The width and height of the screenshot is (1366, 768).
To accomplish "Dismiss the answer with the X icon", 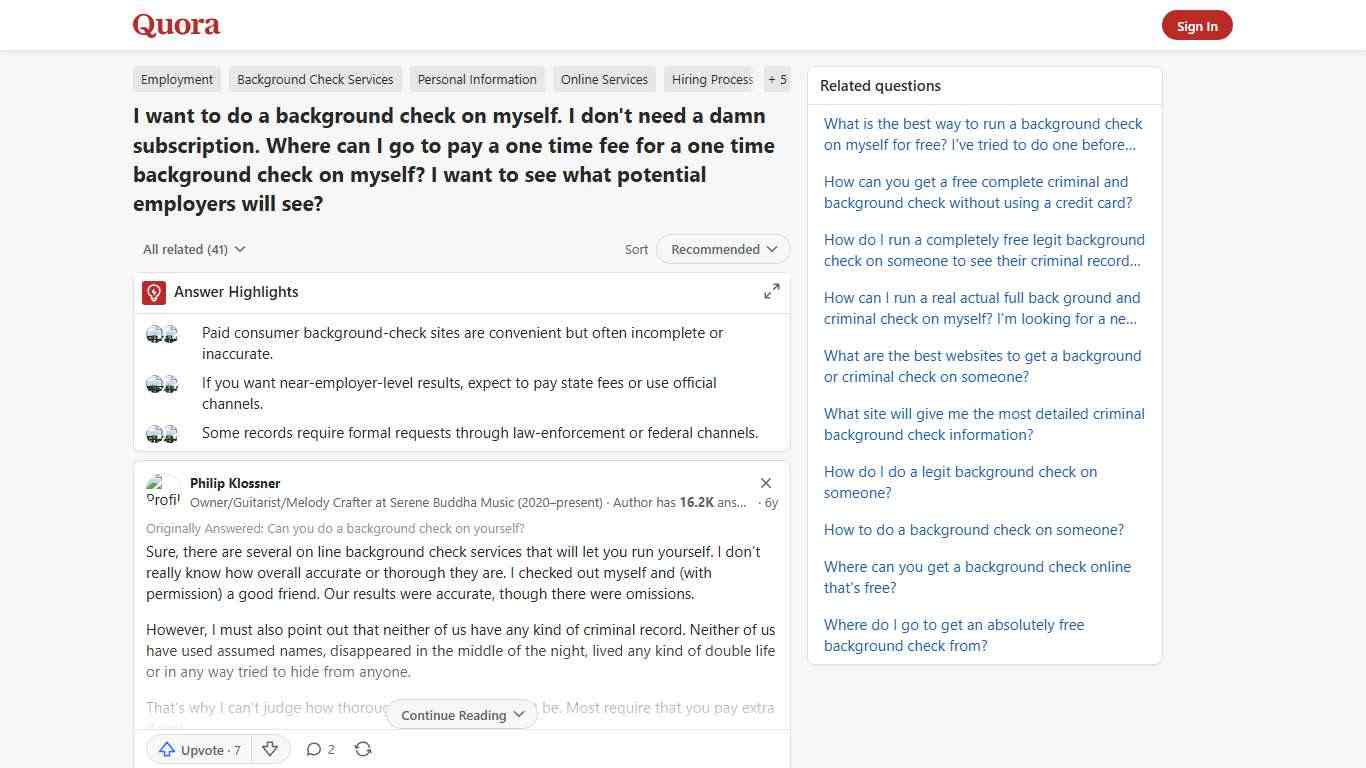I will pos(765,483).
